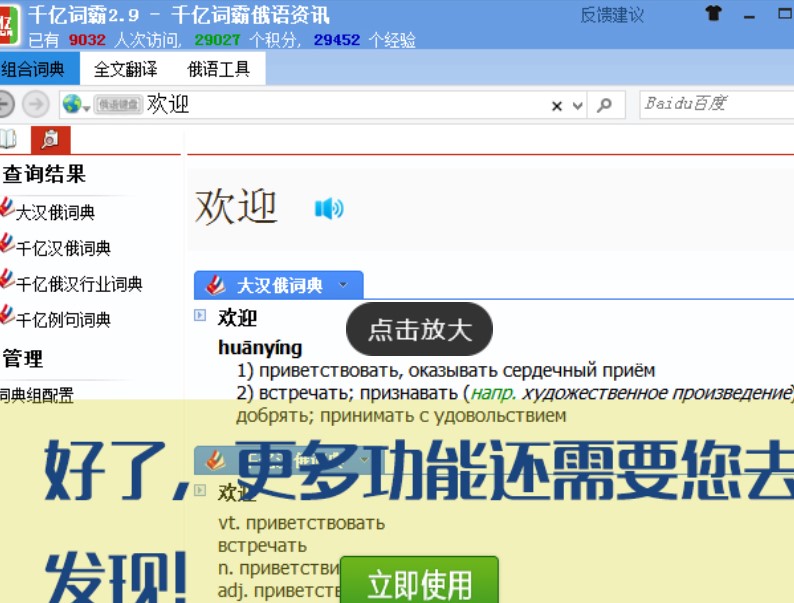Play pronunciation with the speaker icon
The height and width of the screenshot is (603, 794).
[329, 208]
